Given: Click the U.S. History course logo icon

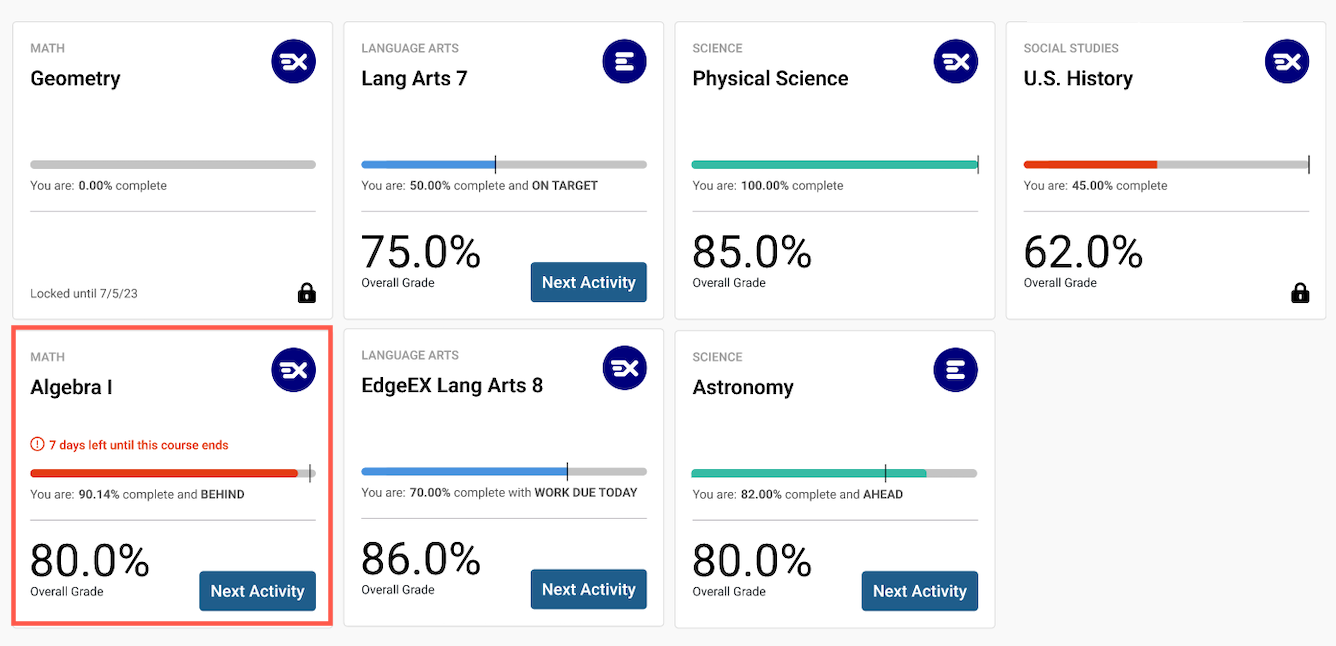Looking at the screenshot, I should [1287, 62].
